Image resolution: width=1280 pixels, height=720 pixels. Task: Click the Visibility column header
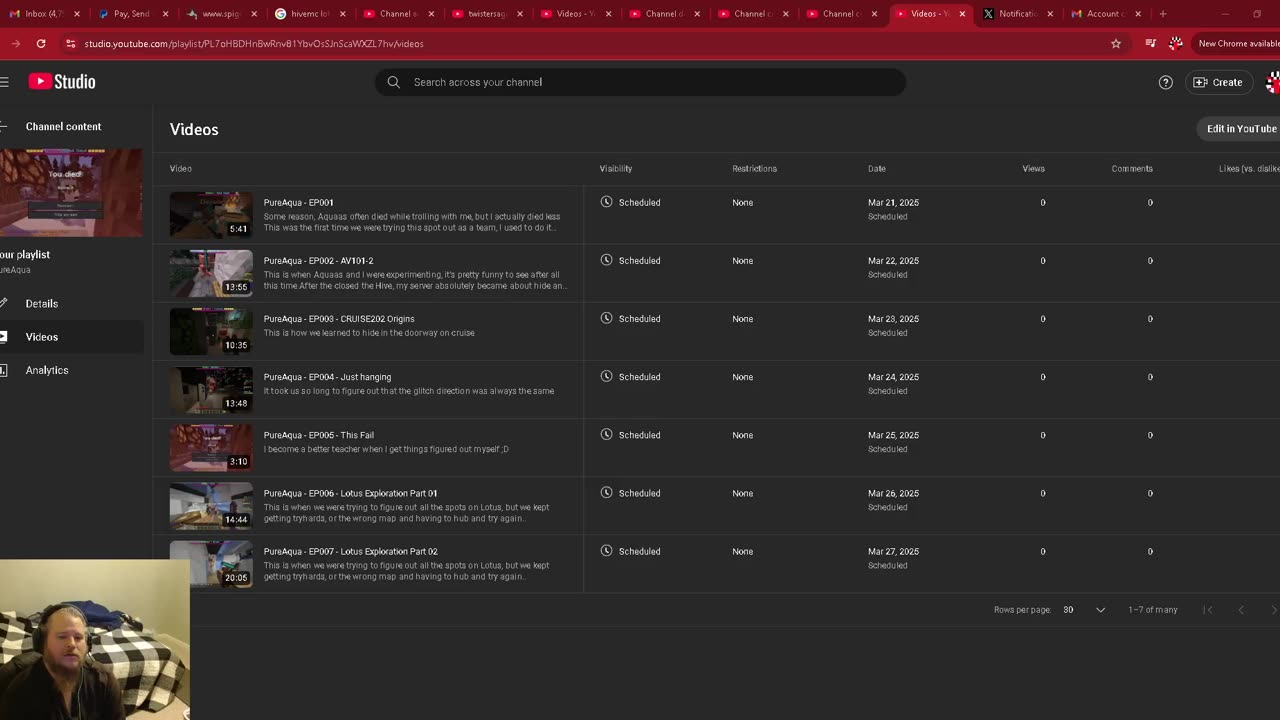click(616, 168)
